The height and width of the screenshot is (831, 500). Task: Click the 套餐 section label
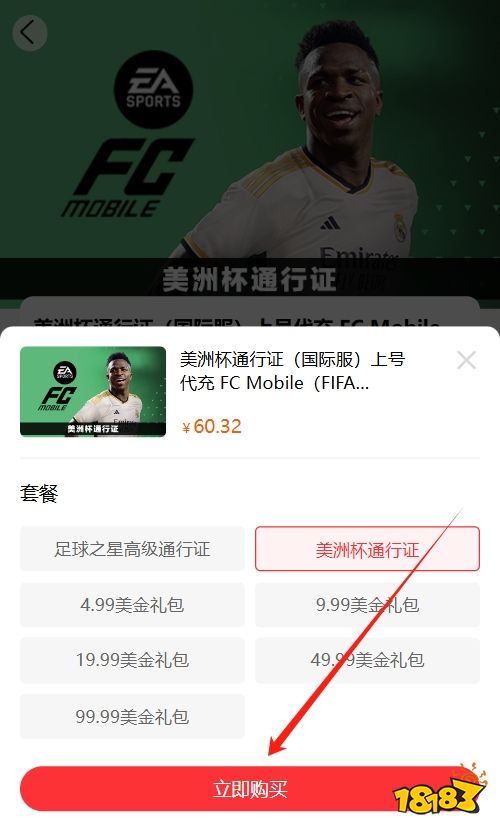click(x=39, y=493)
